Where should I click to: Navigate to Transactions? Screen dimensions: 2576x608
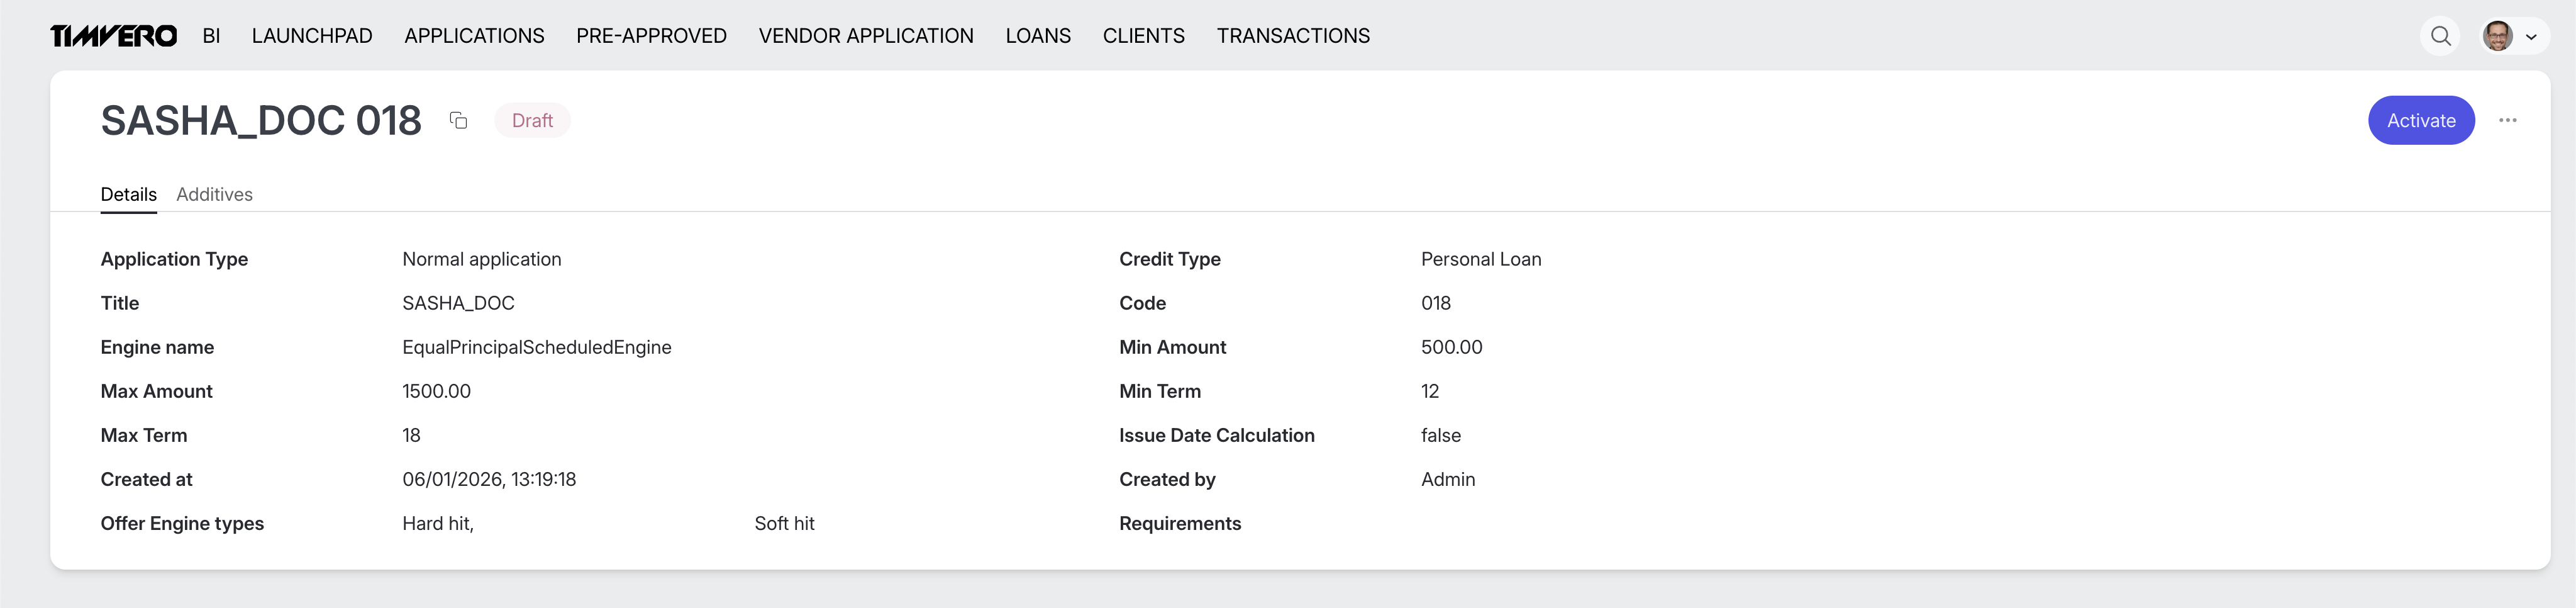click(x=1292, y=36)
